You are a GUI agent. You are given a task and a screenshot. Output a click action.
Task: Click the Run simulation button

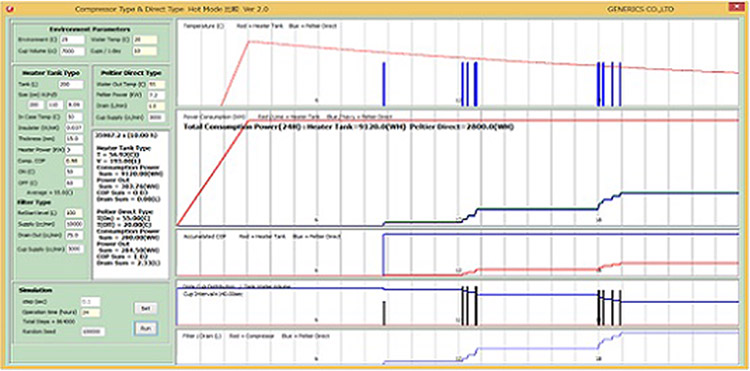pyautogui.click(x=145, y=328)
